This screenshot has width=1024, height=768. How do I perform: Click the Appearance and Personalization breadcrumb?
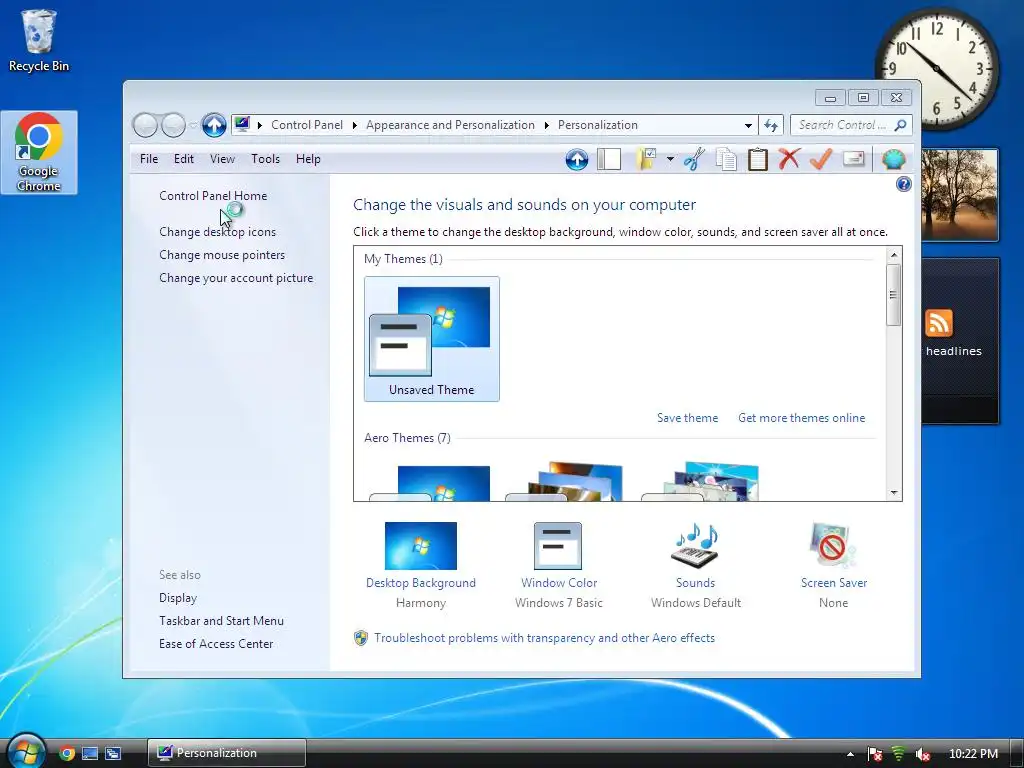450,125
